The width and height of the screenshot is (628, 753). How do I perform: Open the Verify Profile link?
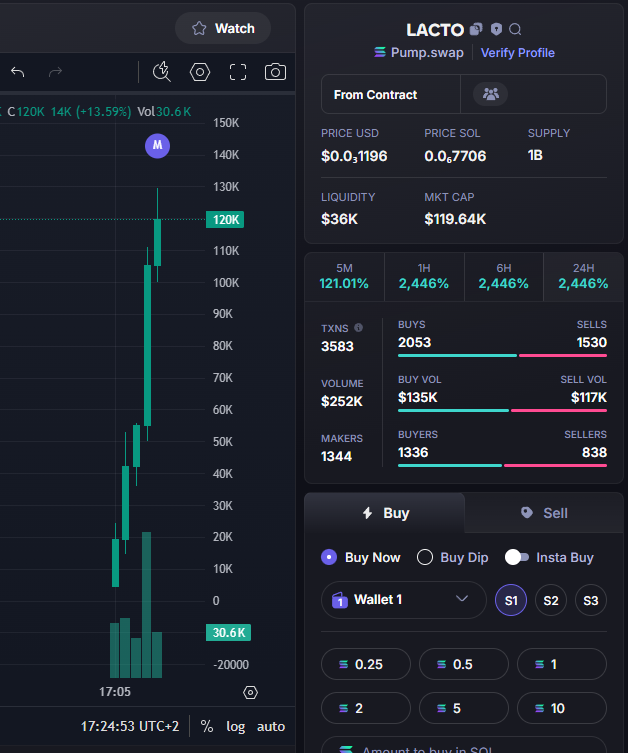(x=518, y=53)
